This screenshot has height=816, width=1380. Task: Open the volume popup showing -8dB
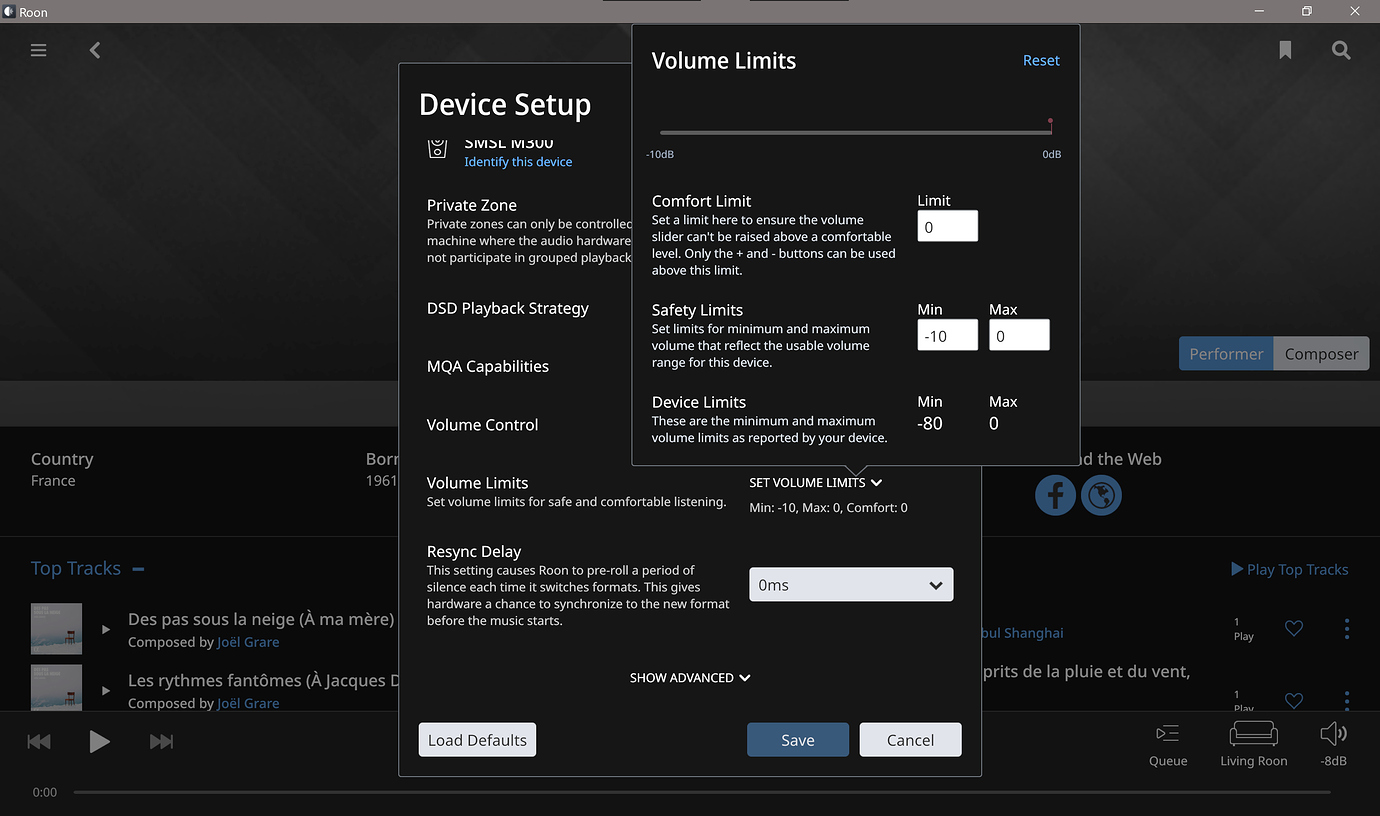point(1333,740)
